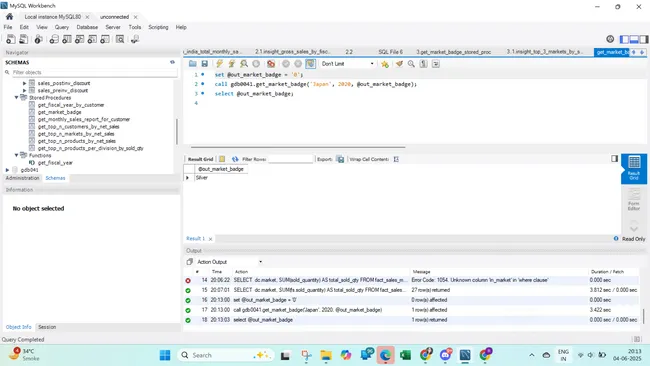Stop query execution round icon

256,64
